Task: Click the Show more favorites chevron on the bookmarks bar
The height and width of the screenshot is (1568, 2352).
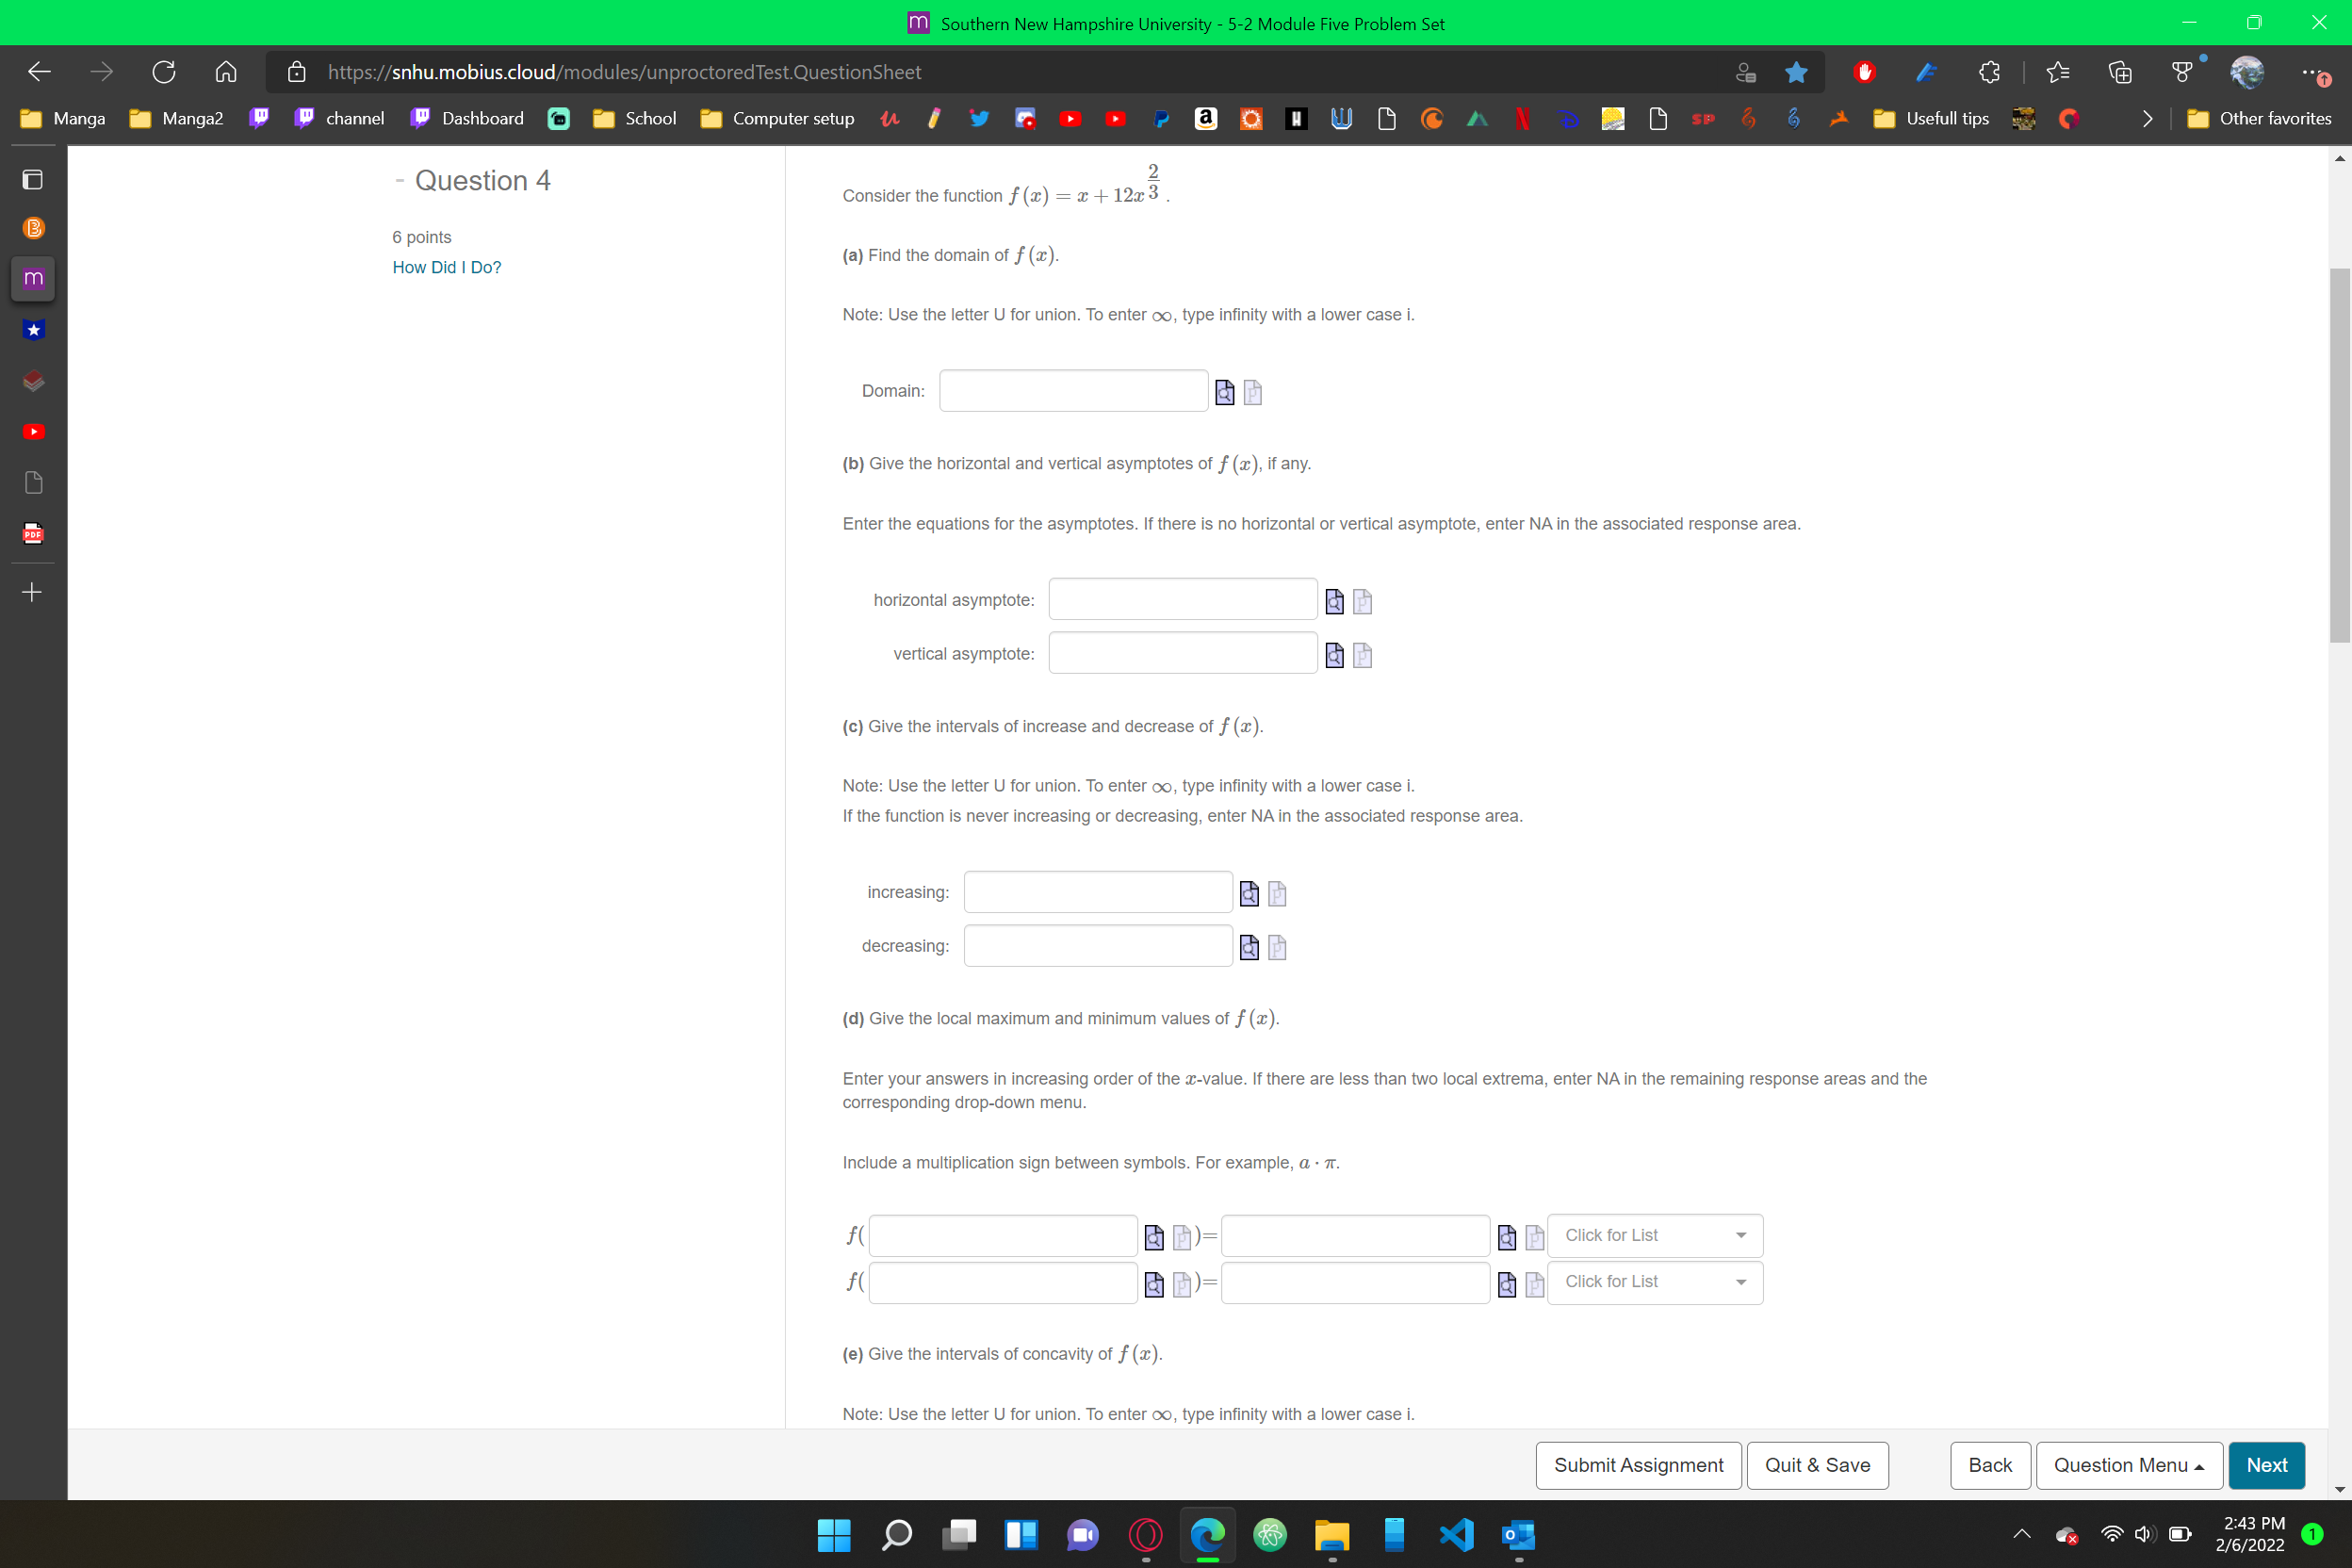Action: click(2147, 118)
